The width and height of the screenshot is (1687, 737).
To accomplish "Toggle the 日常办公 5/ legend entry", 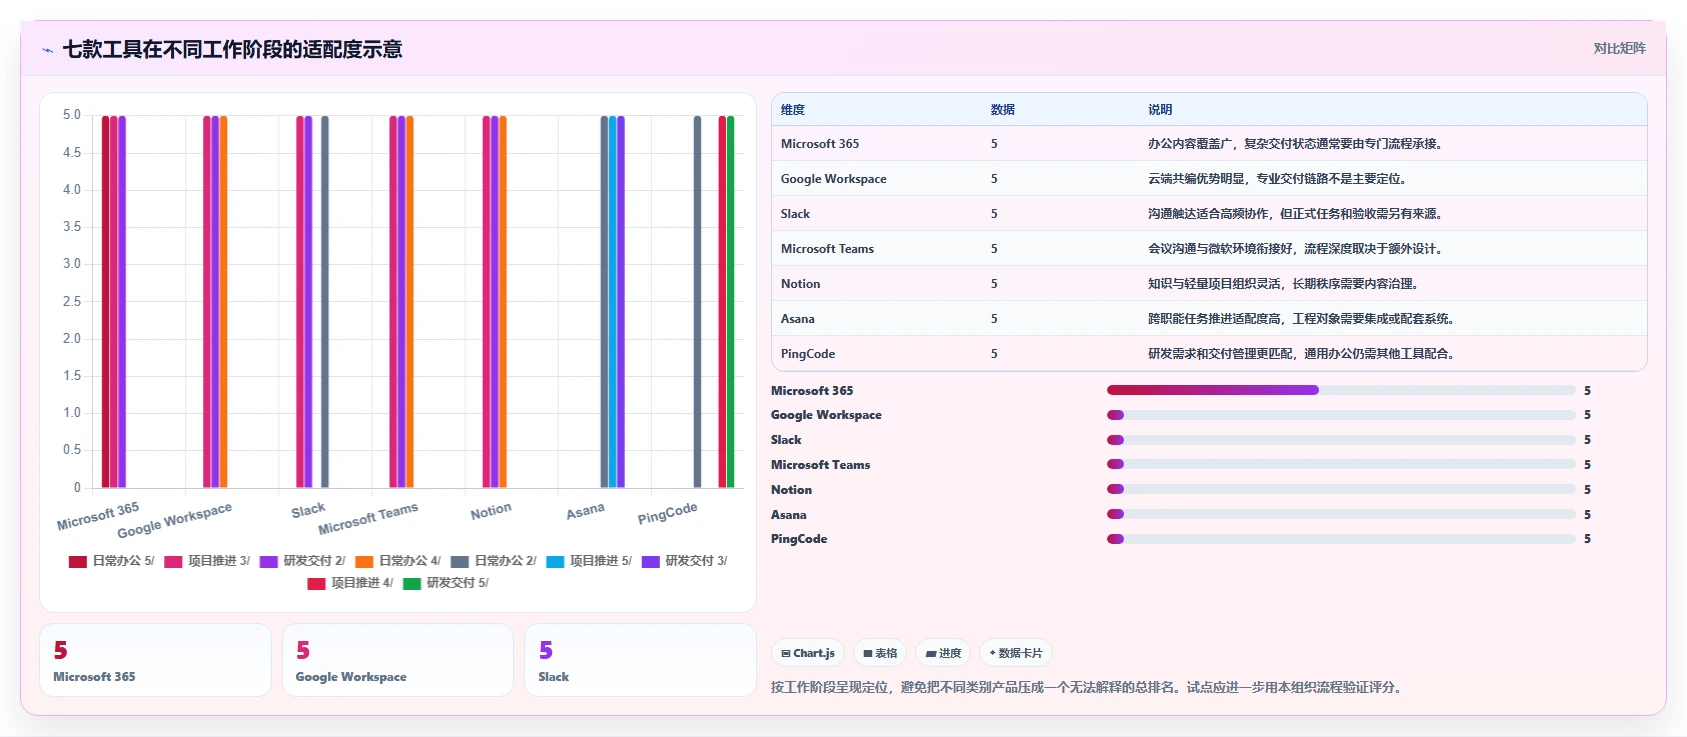I will (x=111, y=561).
